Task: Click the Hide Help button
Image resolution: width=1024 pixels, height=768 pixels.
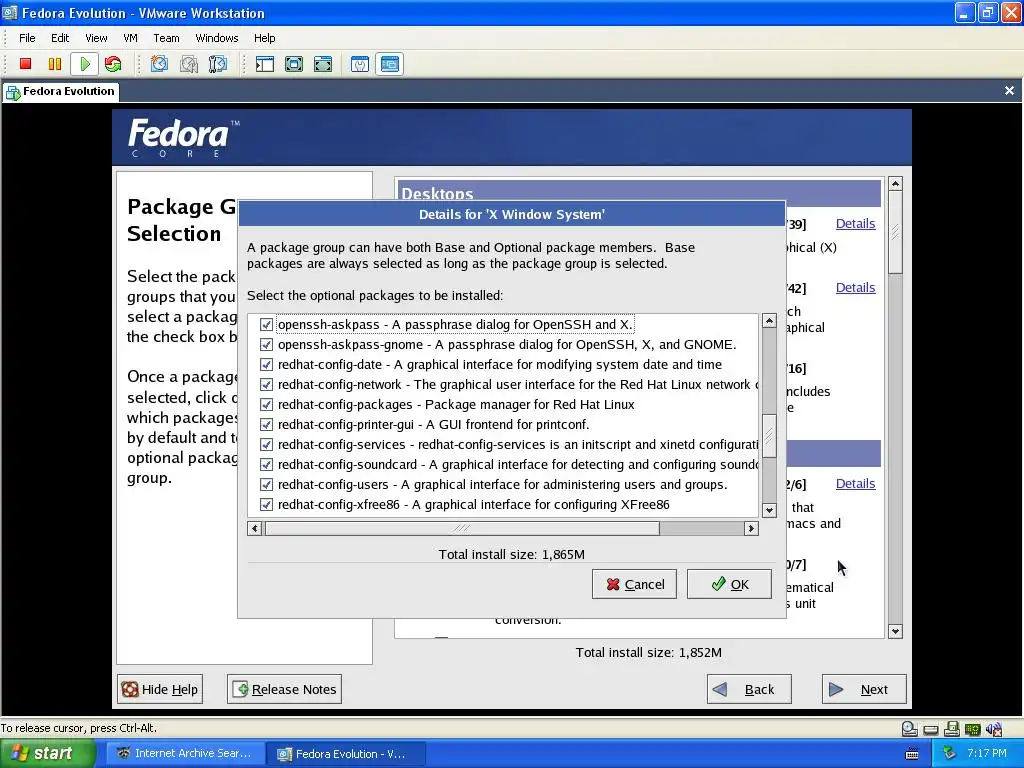Action: click(x=160, y=689)
